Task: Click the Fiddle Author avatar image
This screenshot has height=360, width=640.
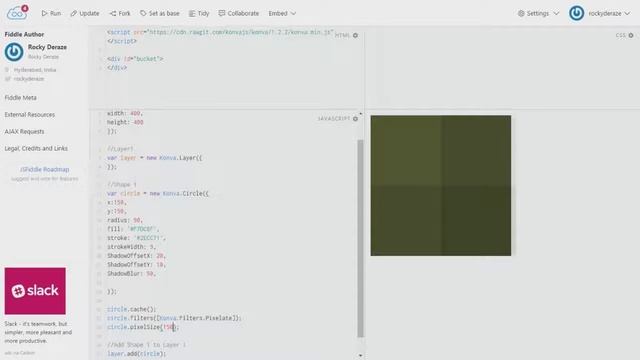Action: point(14,52)
